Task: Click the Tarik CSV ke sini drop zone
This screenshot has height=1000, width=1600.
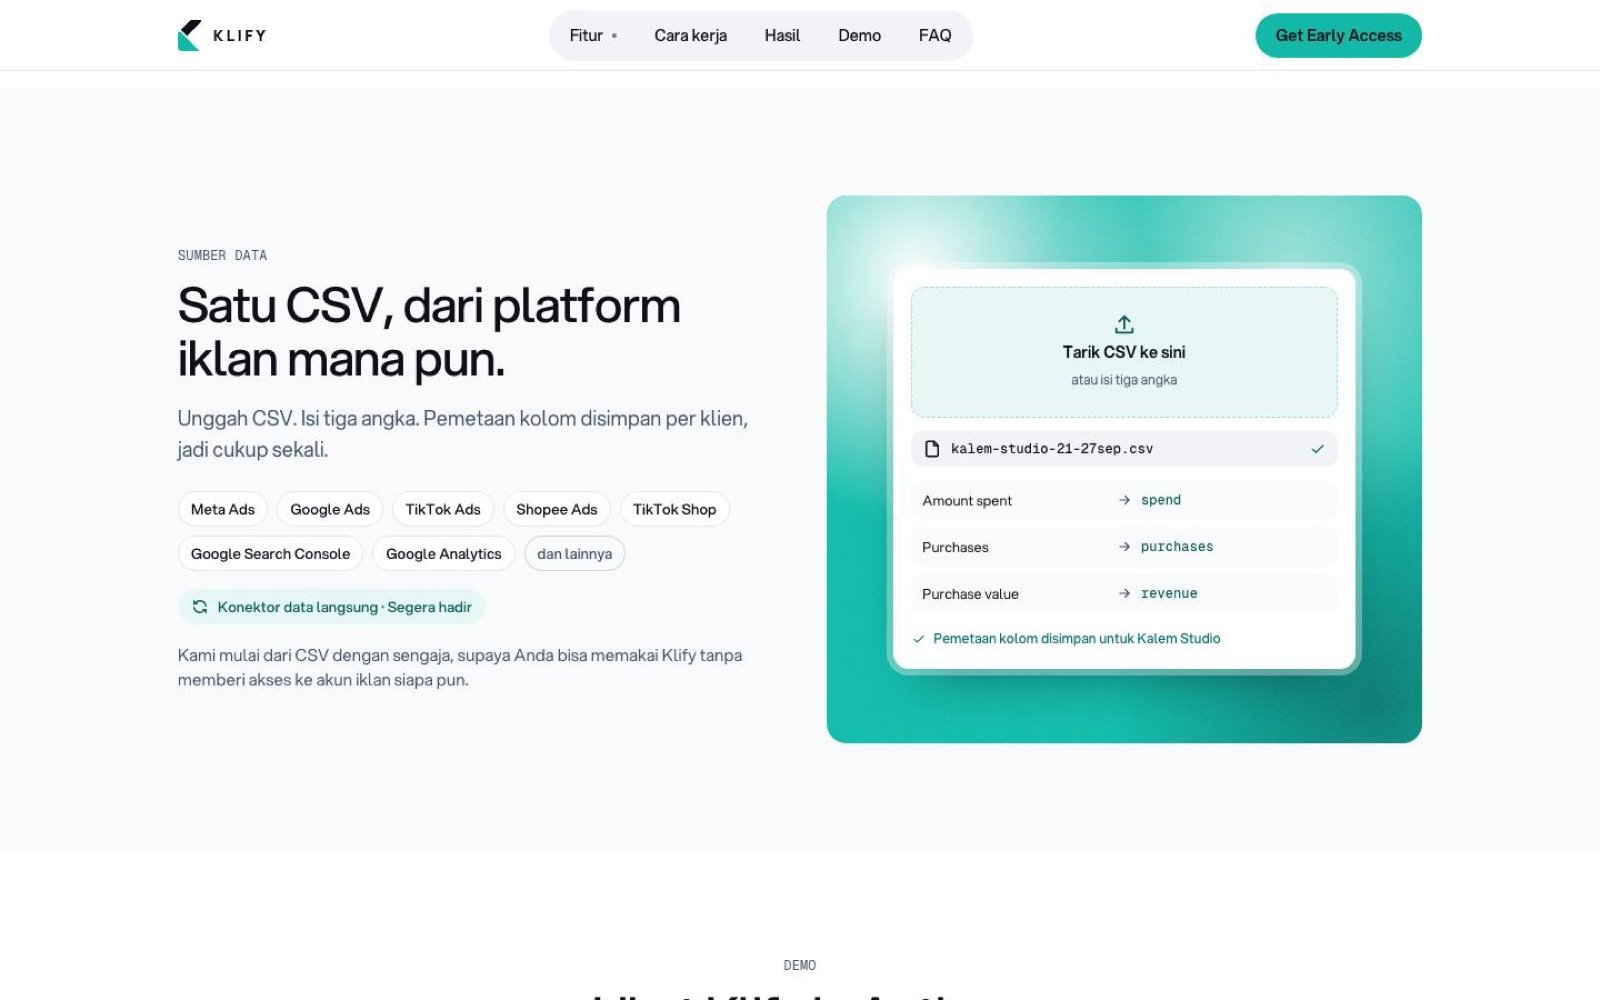Action: pos(1124,352)
